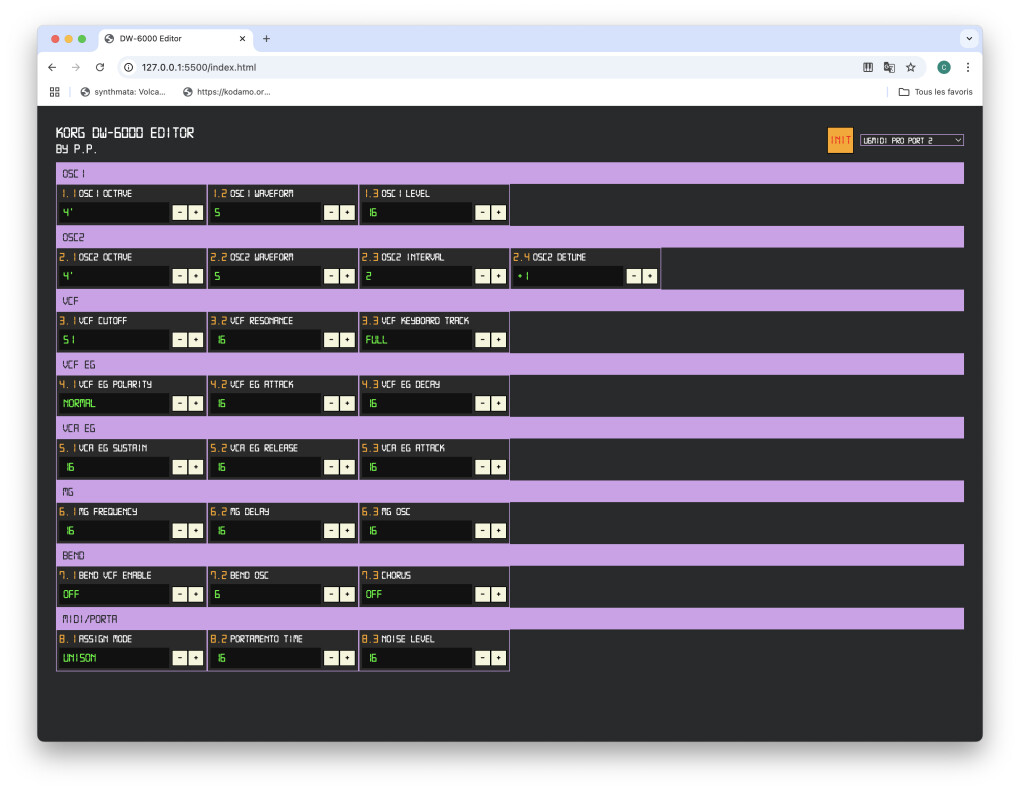The height and width of the screenshot is (791, 1020).
Task: Open the apps grid in bookmarks bar
Action: coord(55,92)
